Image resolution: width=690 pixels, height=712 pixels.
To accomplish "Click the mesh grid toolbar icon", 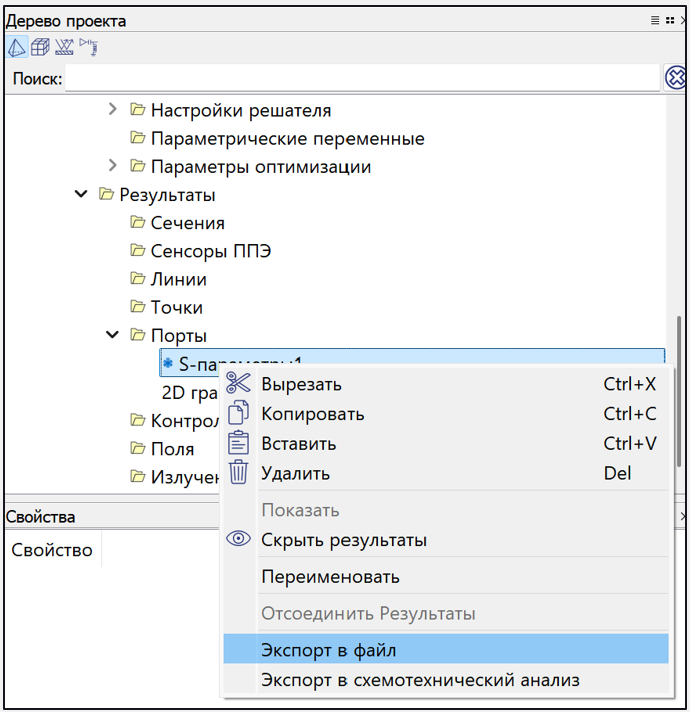I will pos(64,47).
